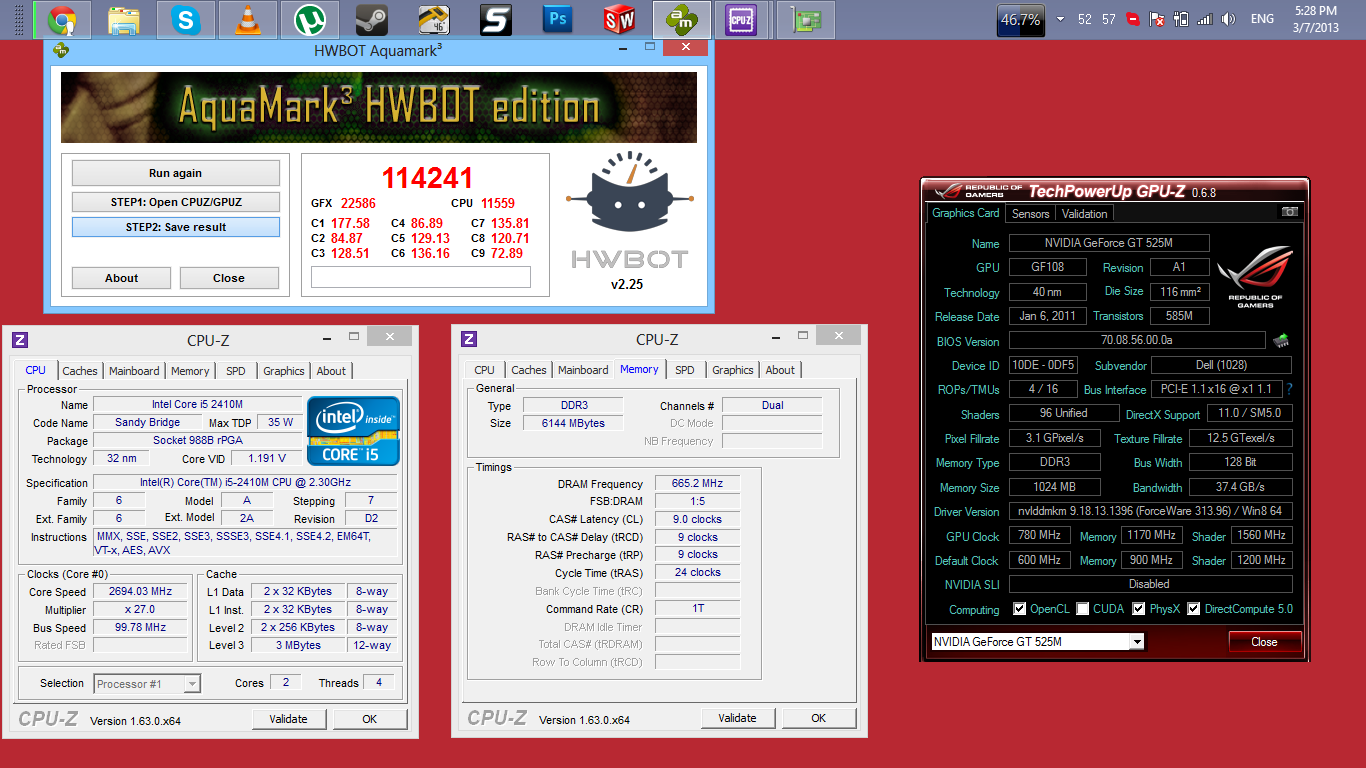The width and height of the screenshot is (1366, 768).
Task: Launch Steam from the taskbar
Action: [372, 19]
